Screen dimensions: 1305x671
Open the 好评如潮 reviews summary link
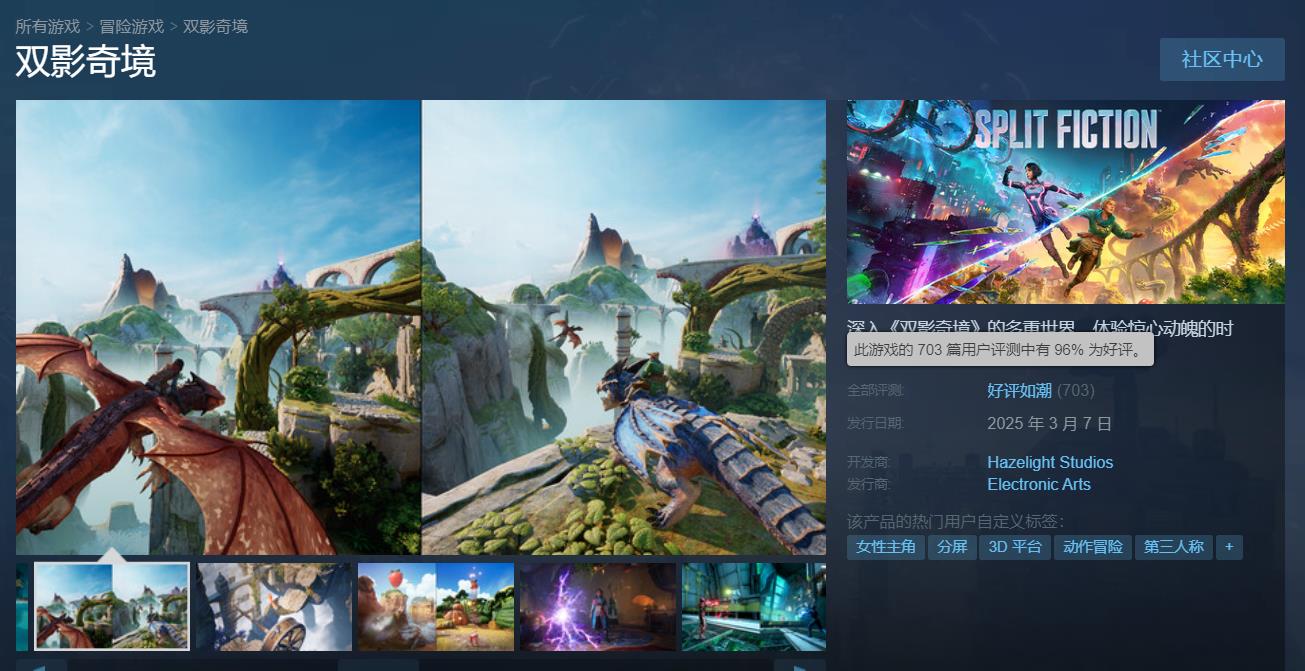pyautogui.click(x=1019, y=390)
